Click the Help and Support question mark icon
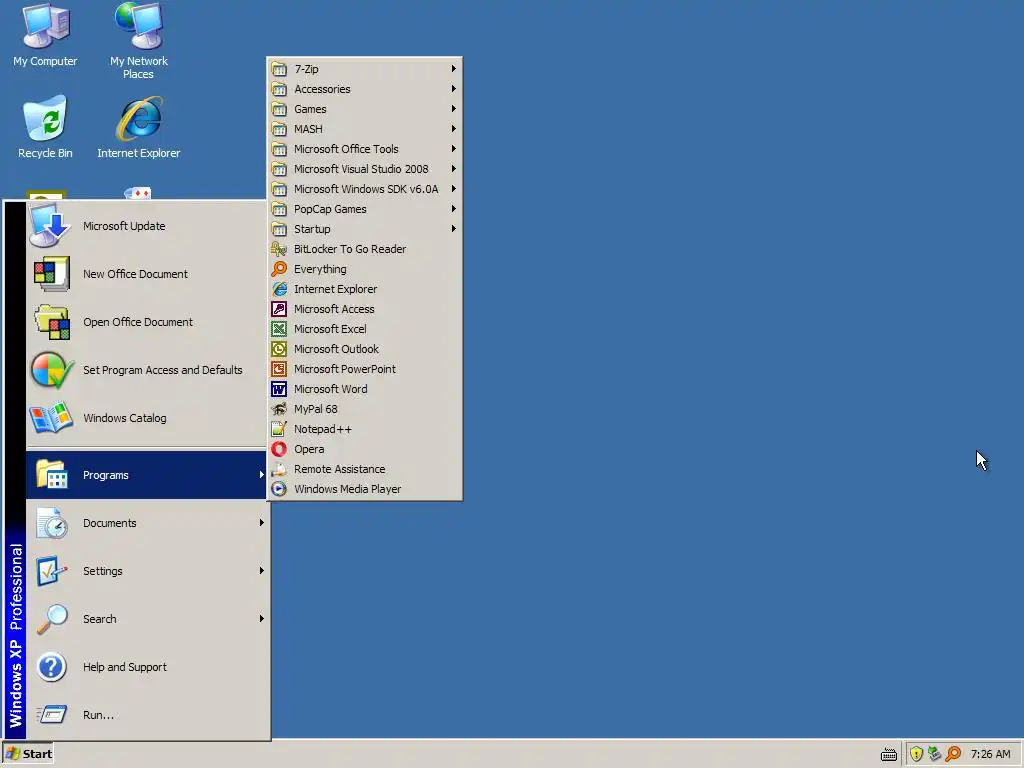 (x=52, y=667)
